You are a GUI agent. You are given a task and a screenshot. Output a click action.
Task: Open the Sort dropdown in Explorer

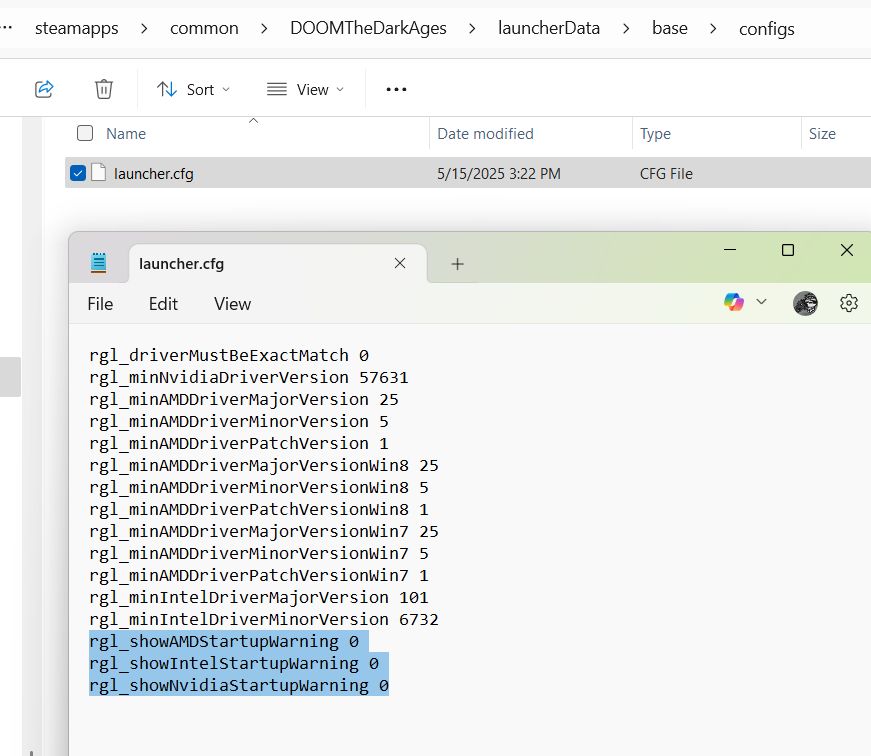193,89
